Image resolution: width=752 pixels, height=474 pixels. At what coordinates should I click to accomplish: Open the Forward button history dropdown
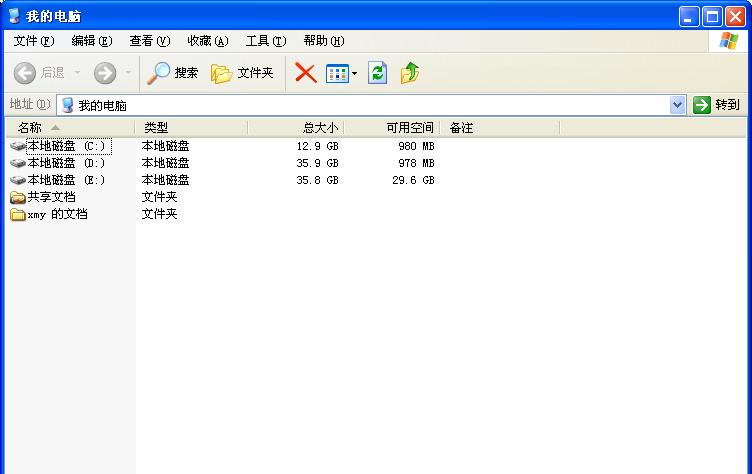pyautogui.click(x=128, y=73)
